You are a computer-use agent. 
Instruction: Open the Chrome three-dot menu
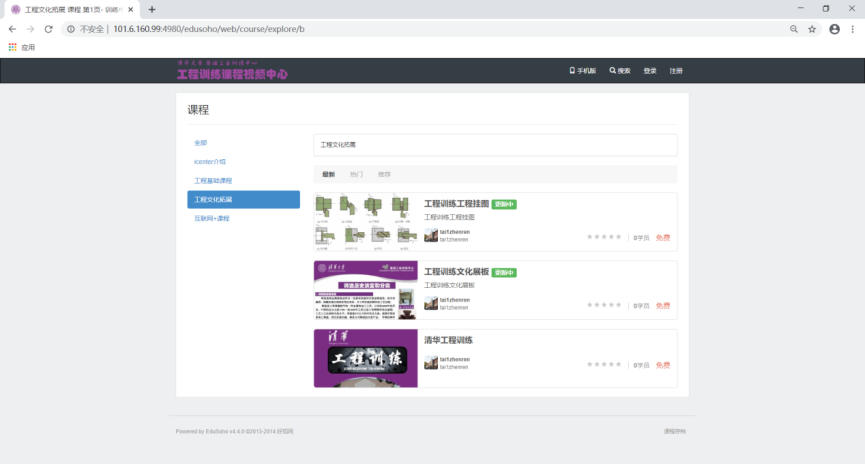tap(853, 29)
